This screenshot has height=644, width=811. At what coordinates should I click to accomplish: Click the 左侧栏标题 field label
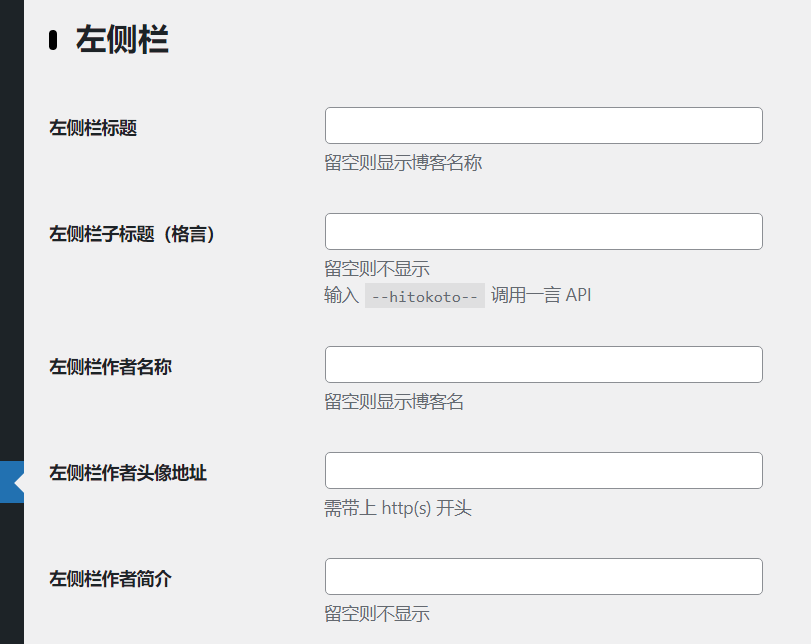[93, 128]
